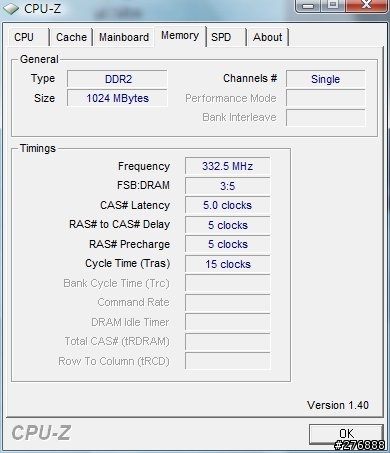This screenshot has height=453, width=390.
Task: Click the RAS# to CAS# Delay value
Action: tap(227, 225)
